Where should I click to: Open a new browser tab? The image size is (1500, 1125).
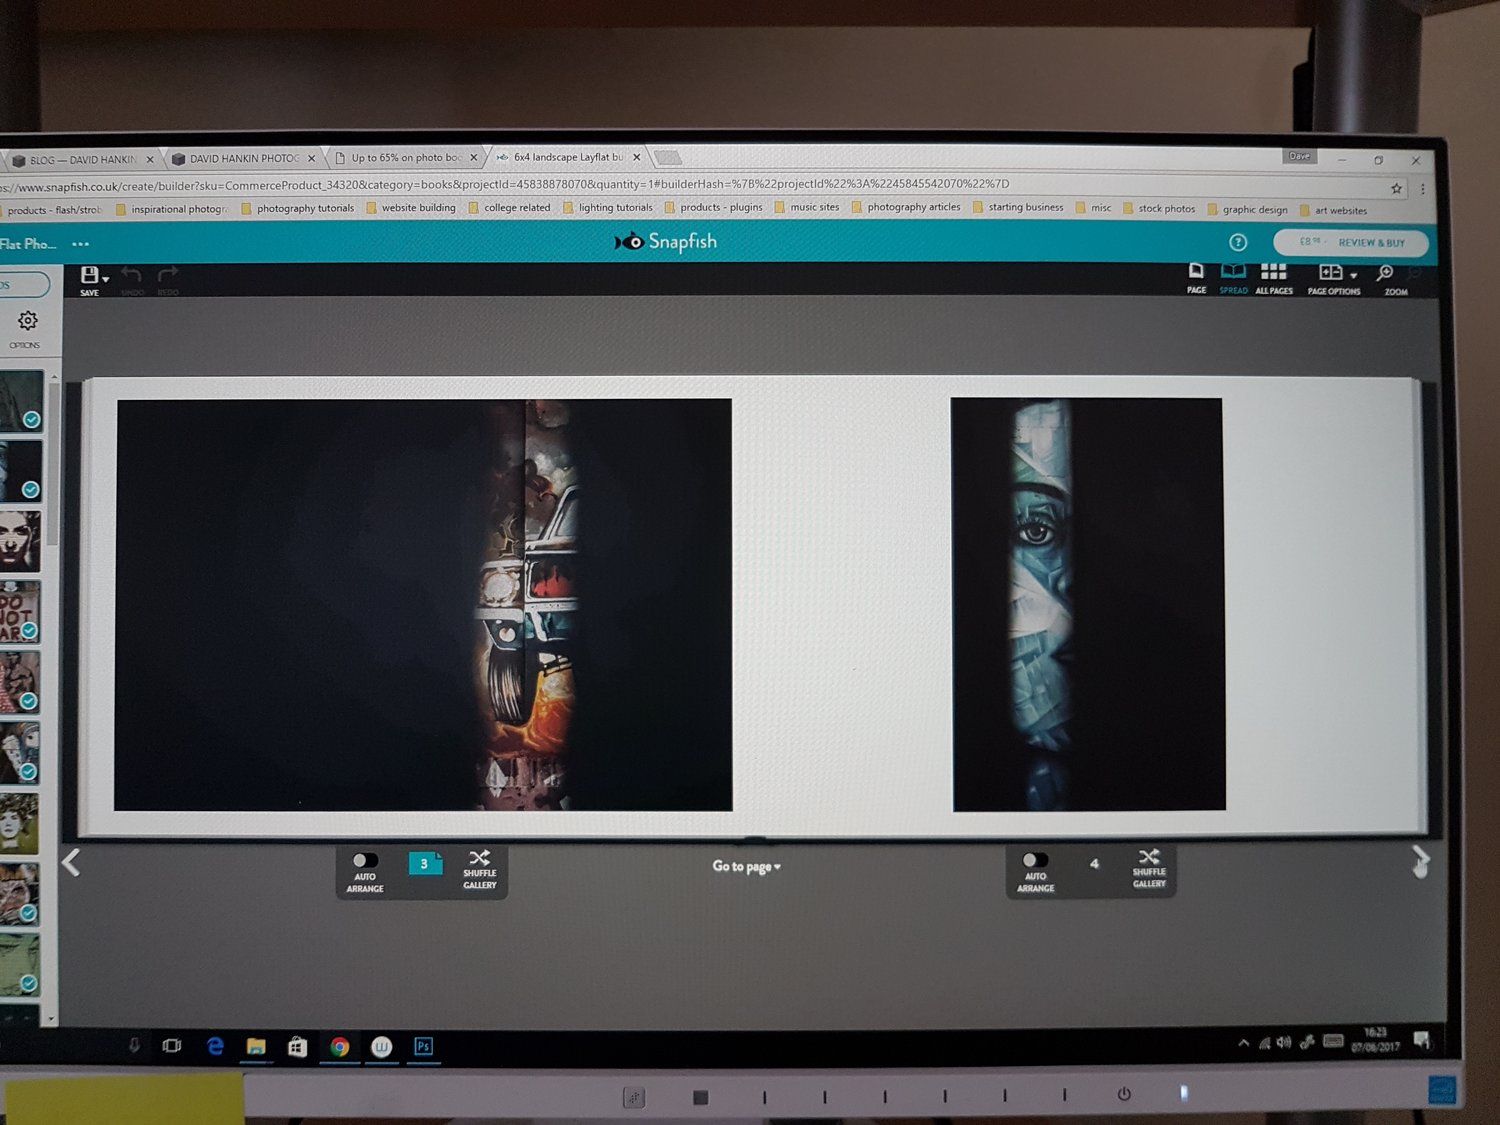click(668, 157)
